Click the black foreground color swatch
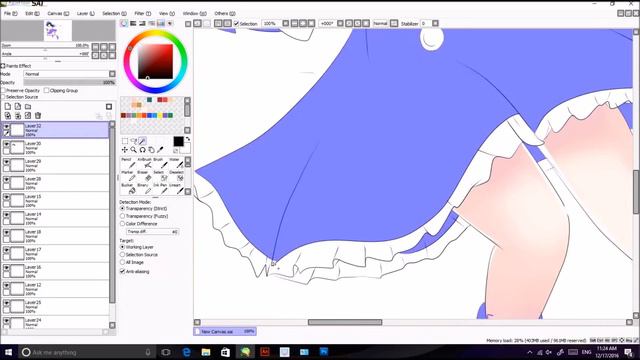 178,141
